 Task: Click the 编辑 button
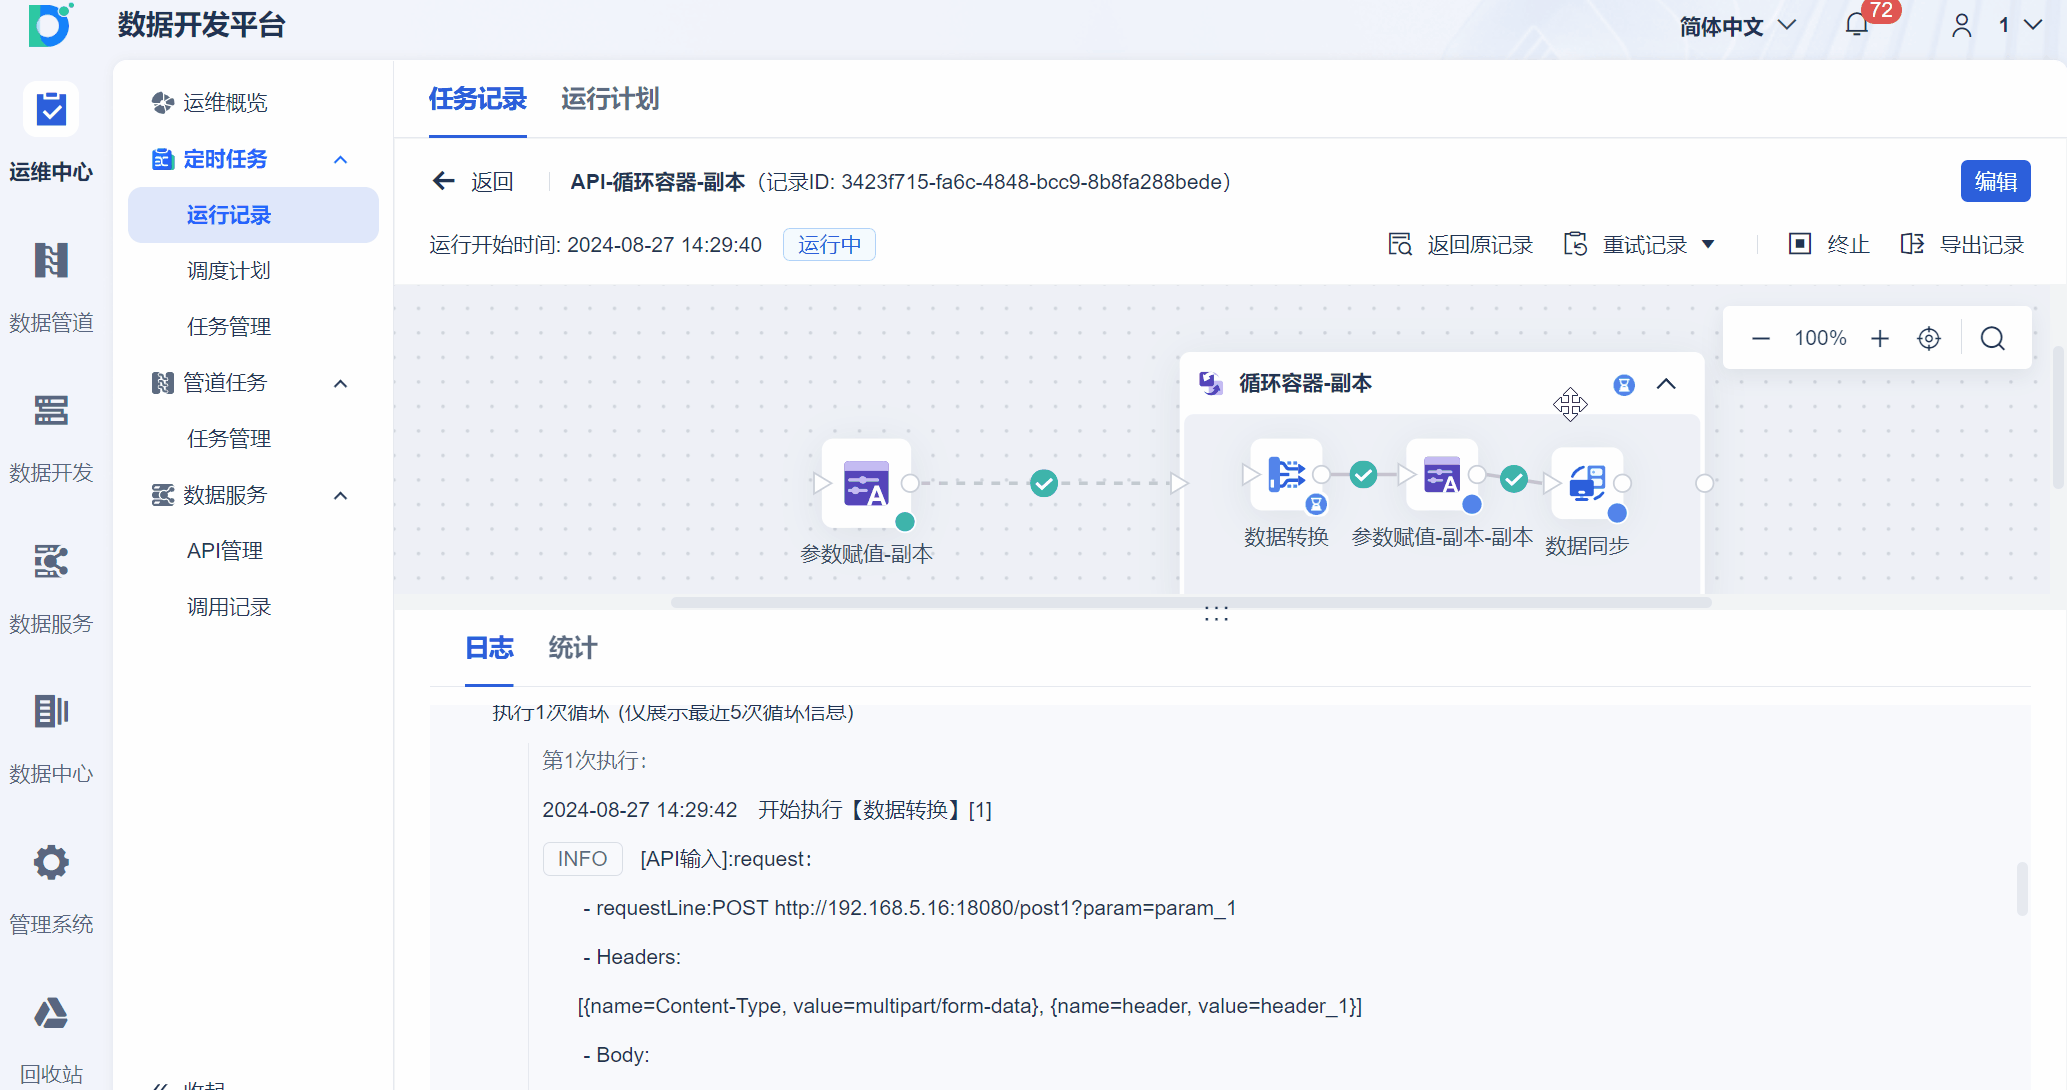[x=1995, y=182]
